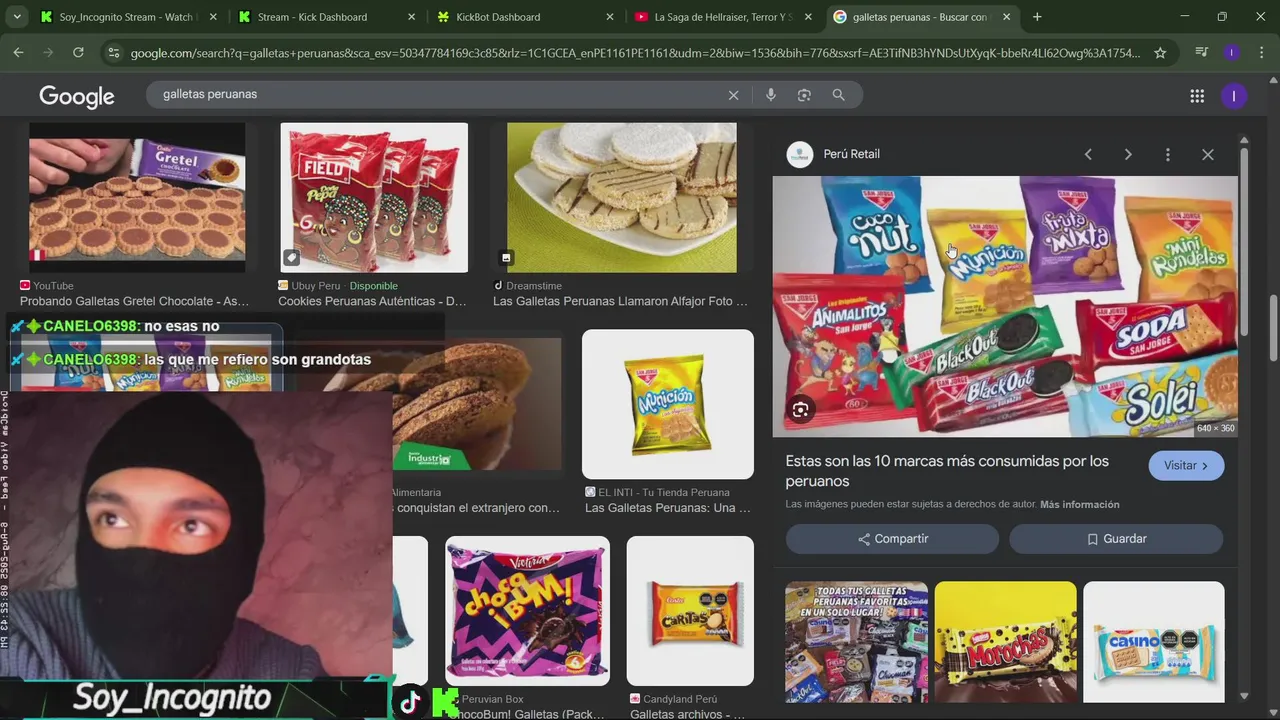The height and width of the screenshot is (720, 1280).
Task: Click the Caritas cookie thumbnail
Action: [x=690, y=611]
